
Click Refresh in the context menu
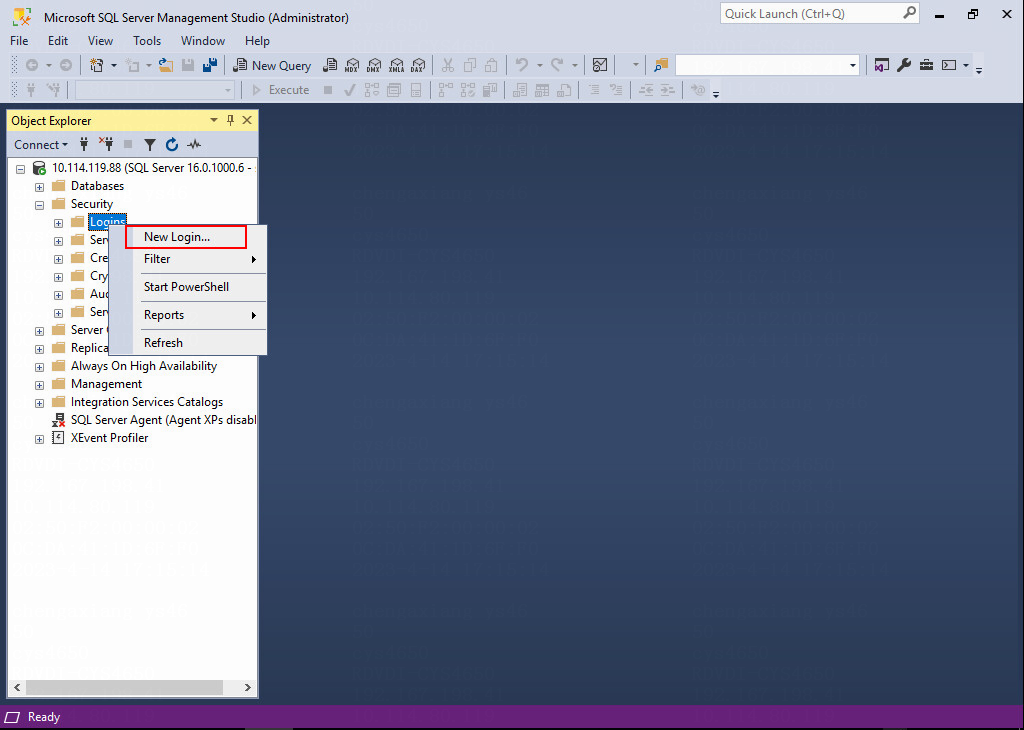[x=187, y=343]
